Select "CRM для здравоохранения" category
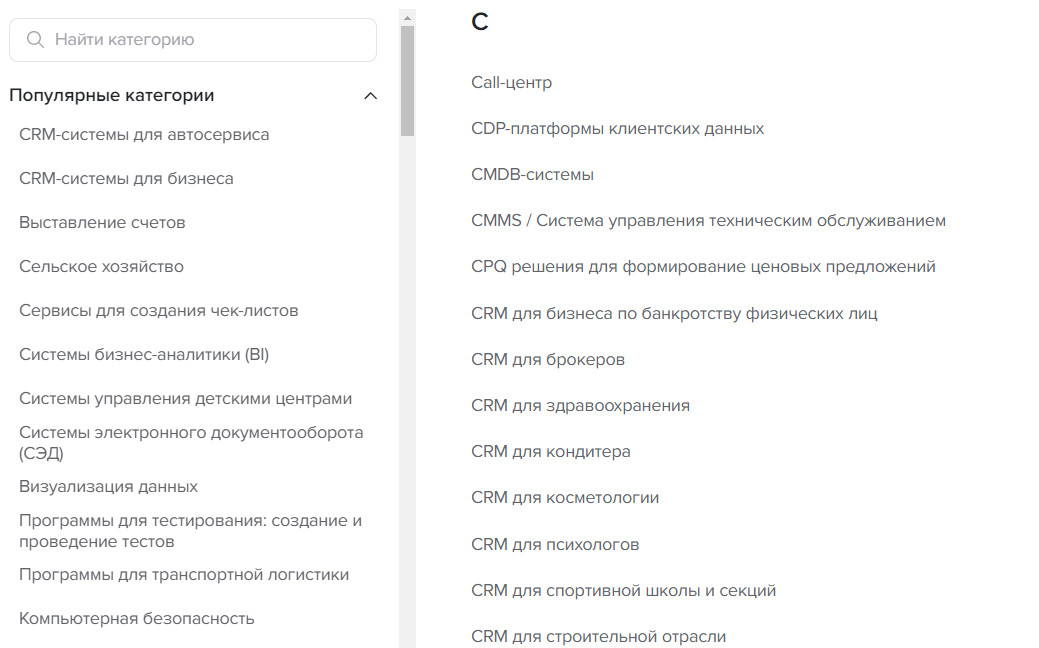Image resolution: width=1039 pixels, height=648 pixels. (580, 405)
